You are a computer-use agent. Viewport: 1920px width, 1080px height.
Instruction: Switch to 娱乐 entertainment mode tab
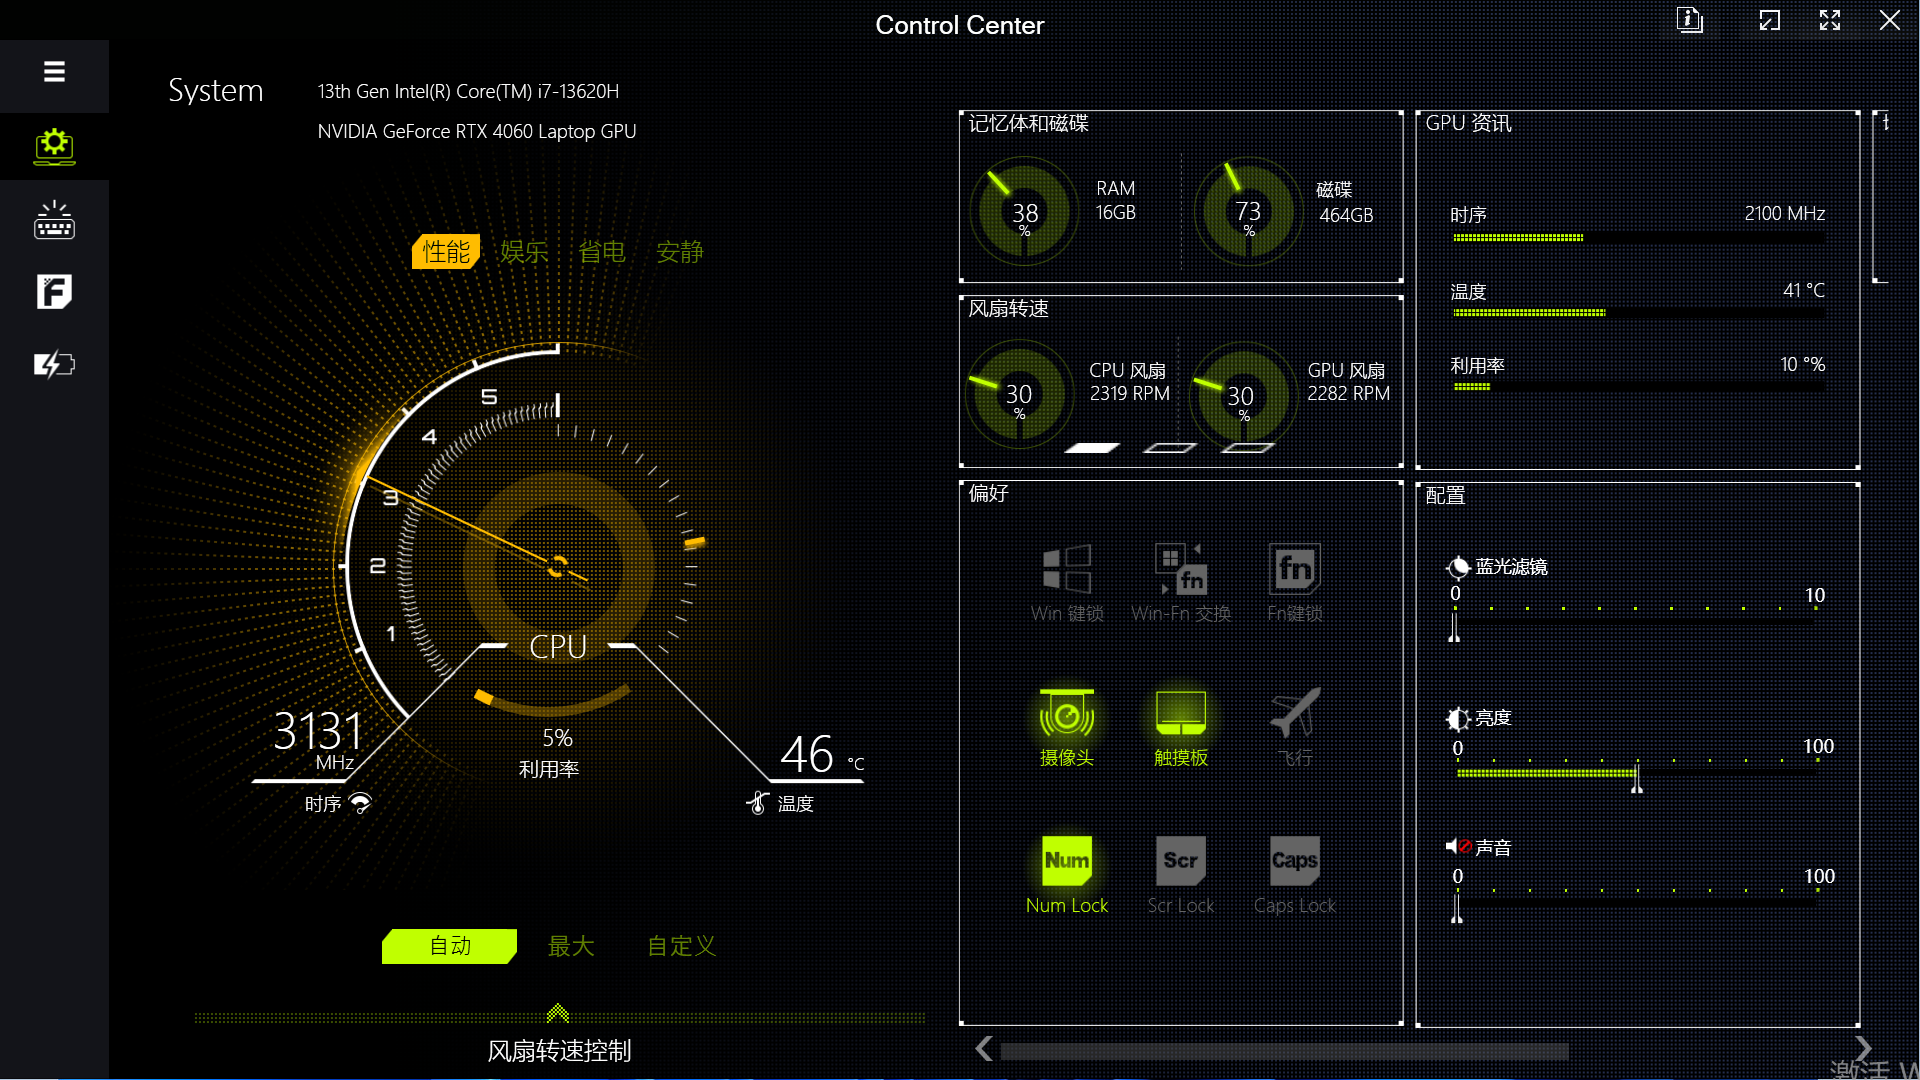tap(524, 252)
